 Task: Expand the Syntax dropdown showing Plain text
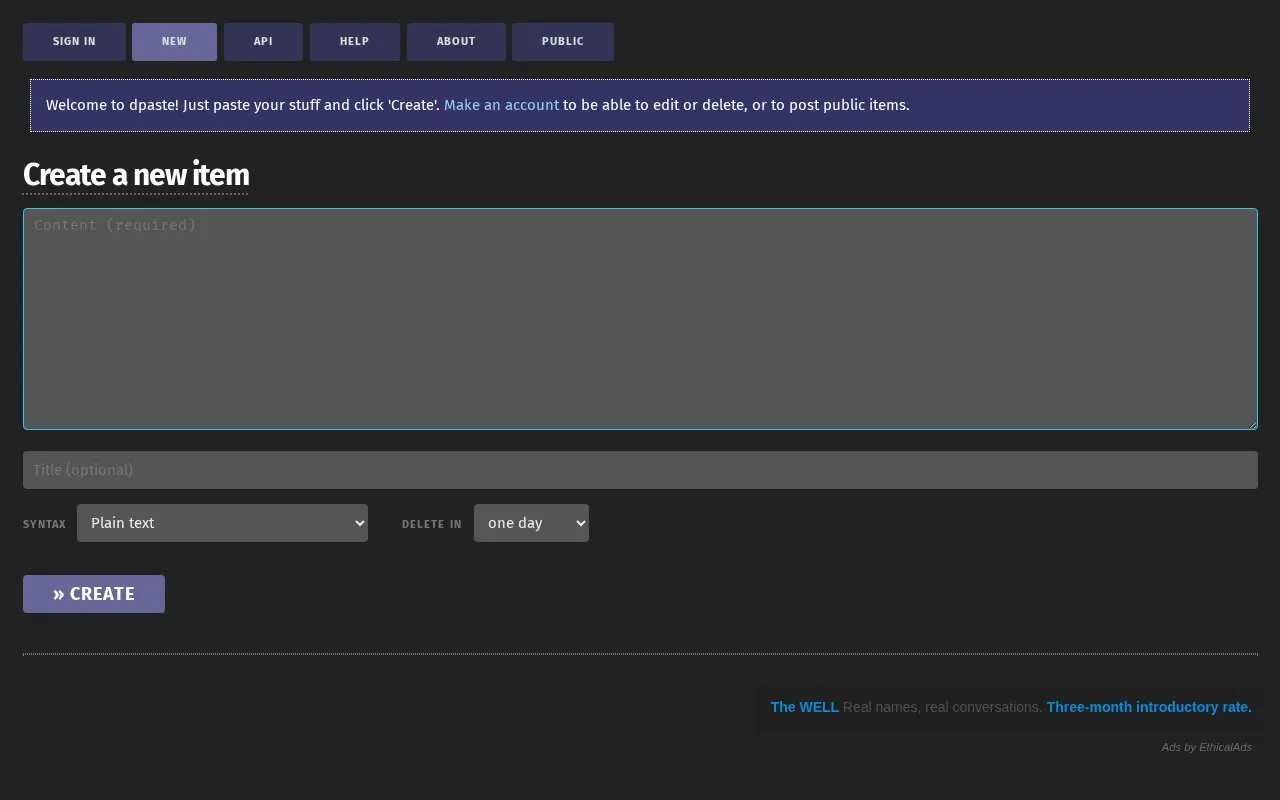[x=222, y=523]
